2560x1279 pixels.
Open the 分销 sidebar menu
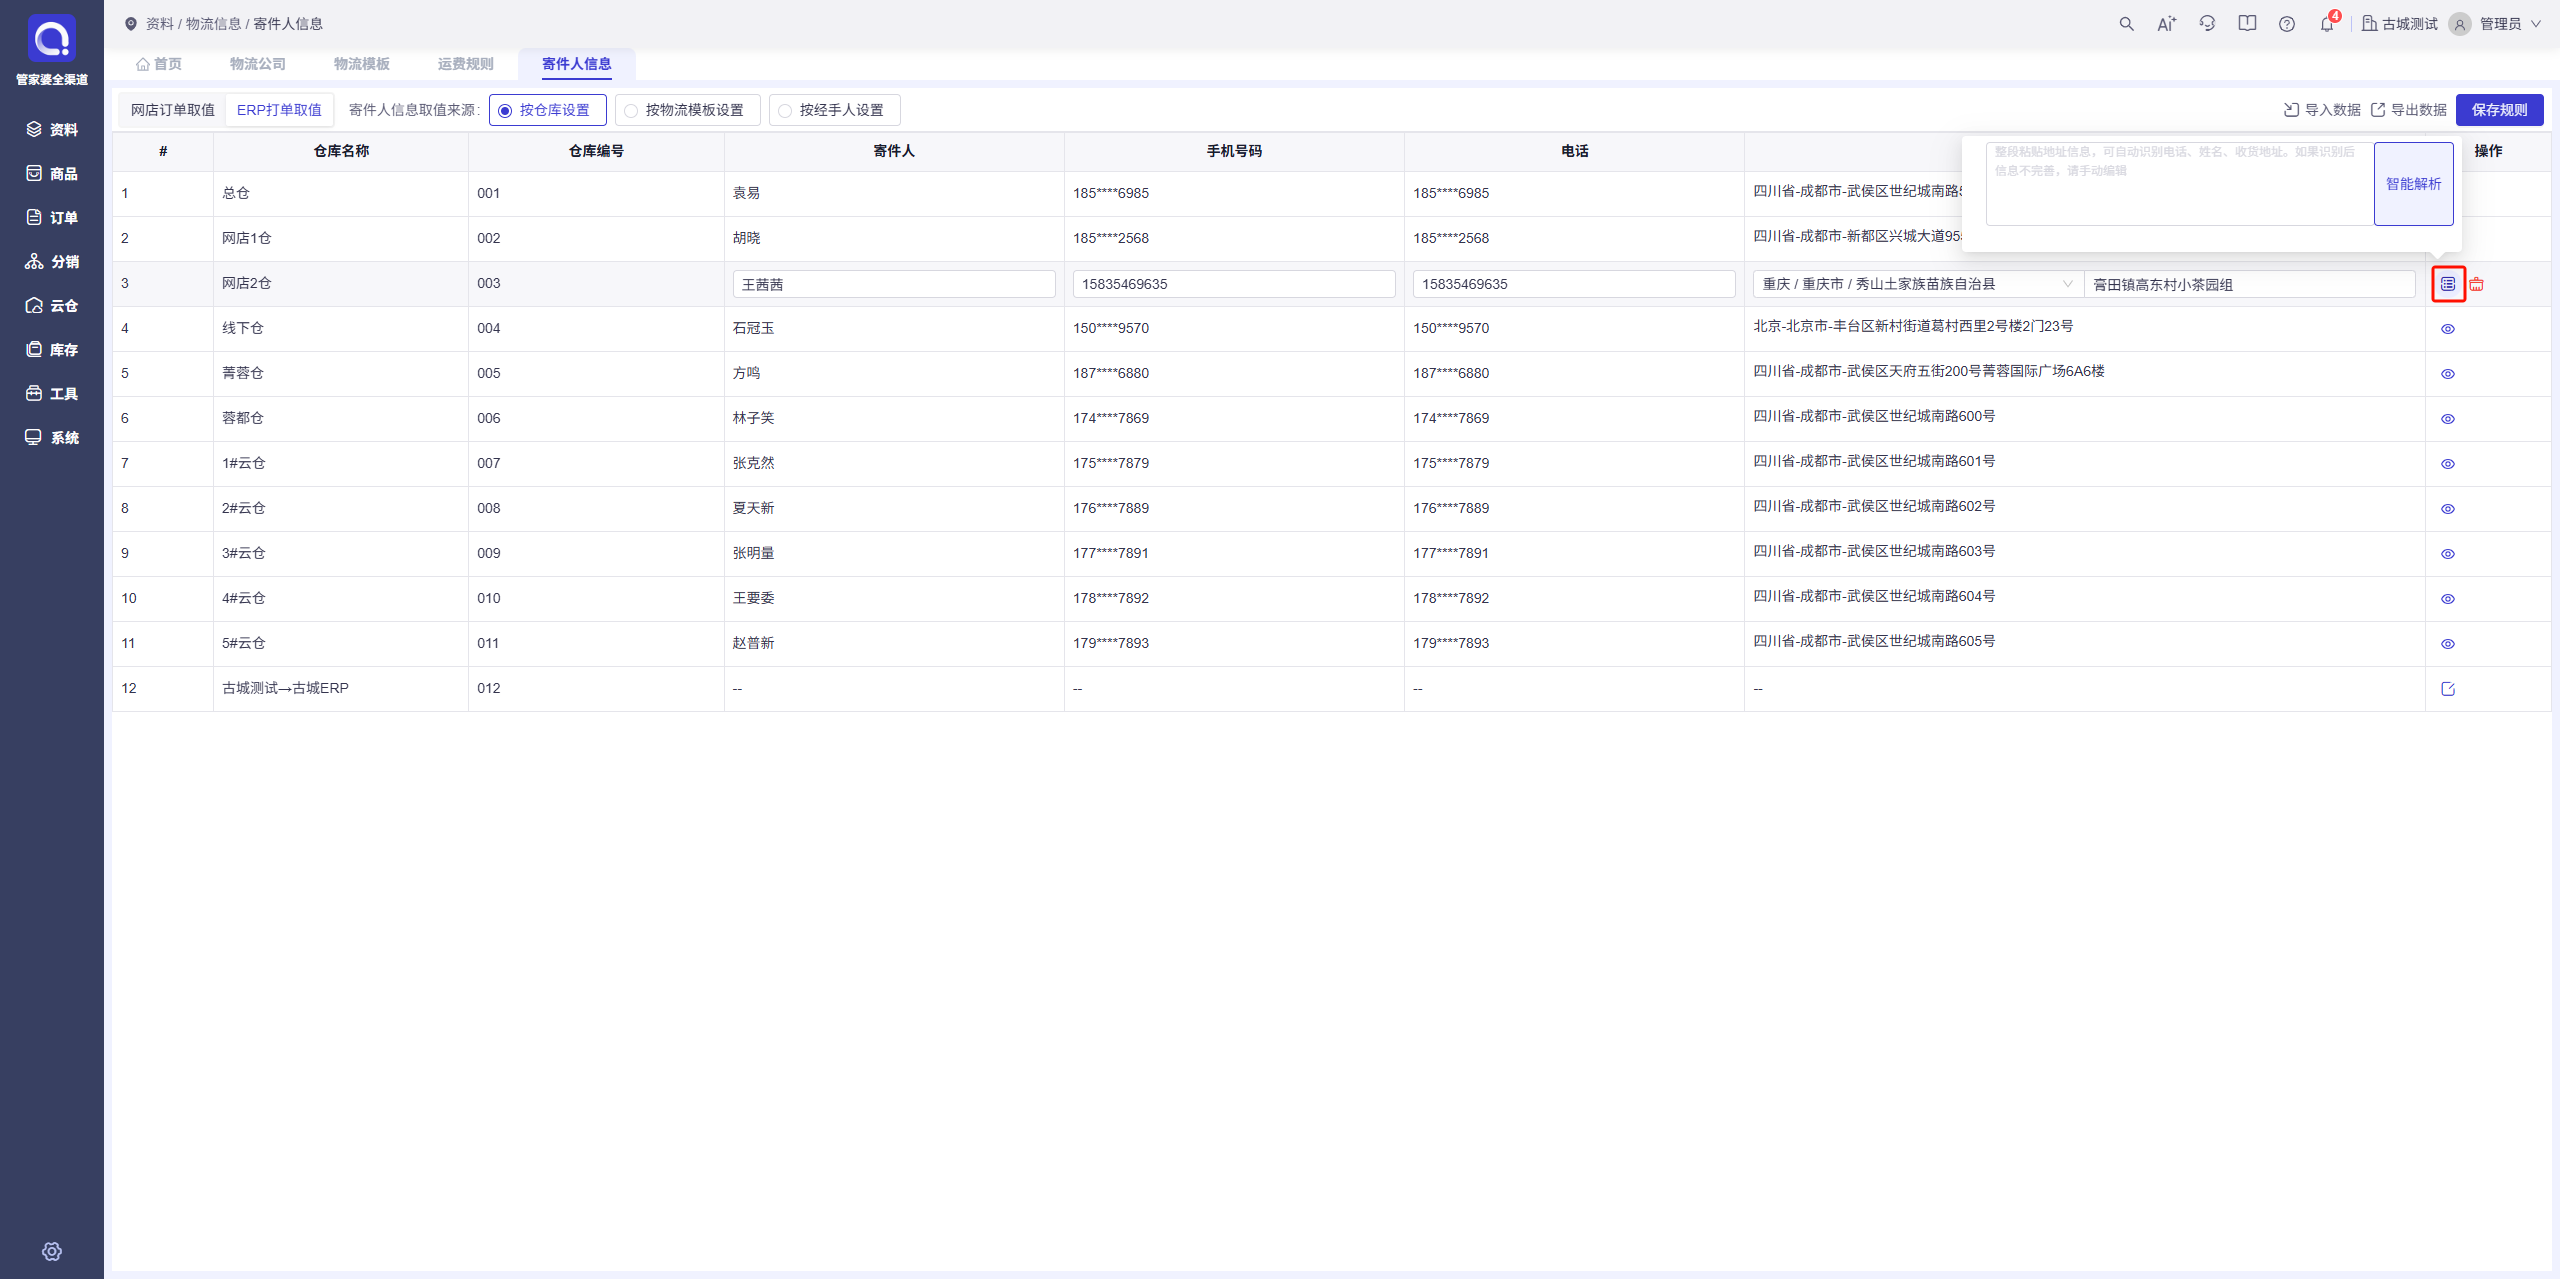(52, 261)
